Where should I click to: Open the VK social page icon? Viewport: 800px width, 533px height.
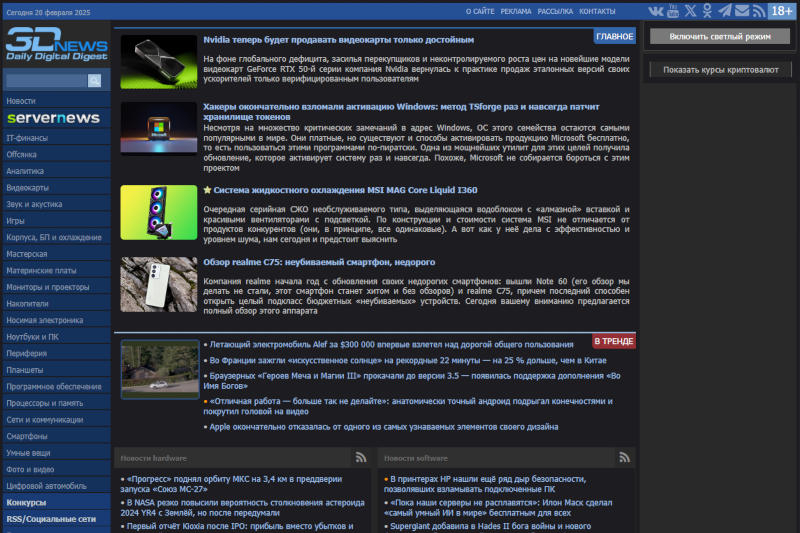pyautogui.click(x=655, y=11)
